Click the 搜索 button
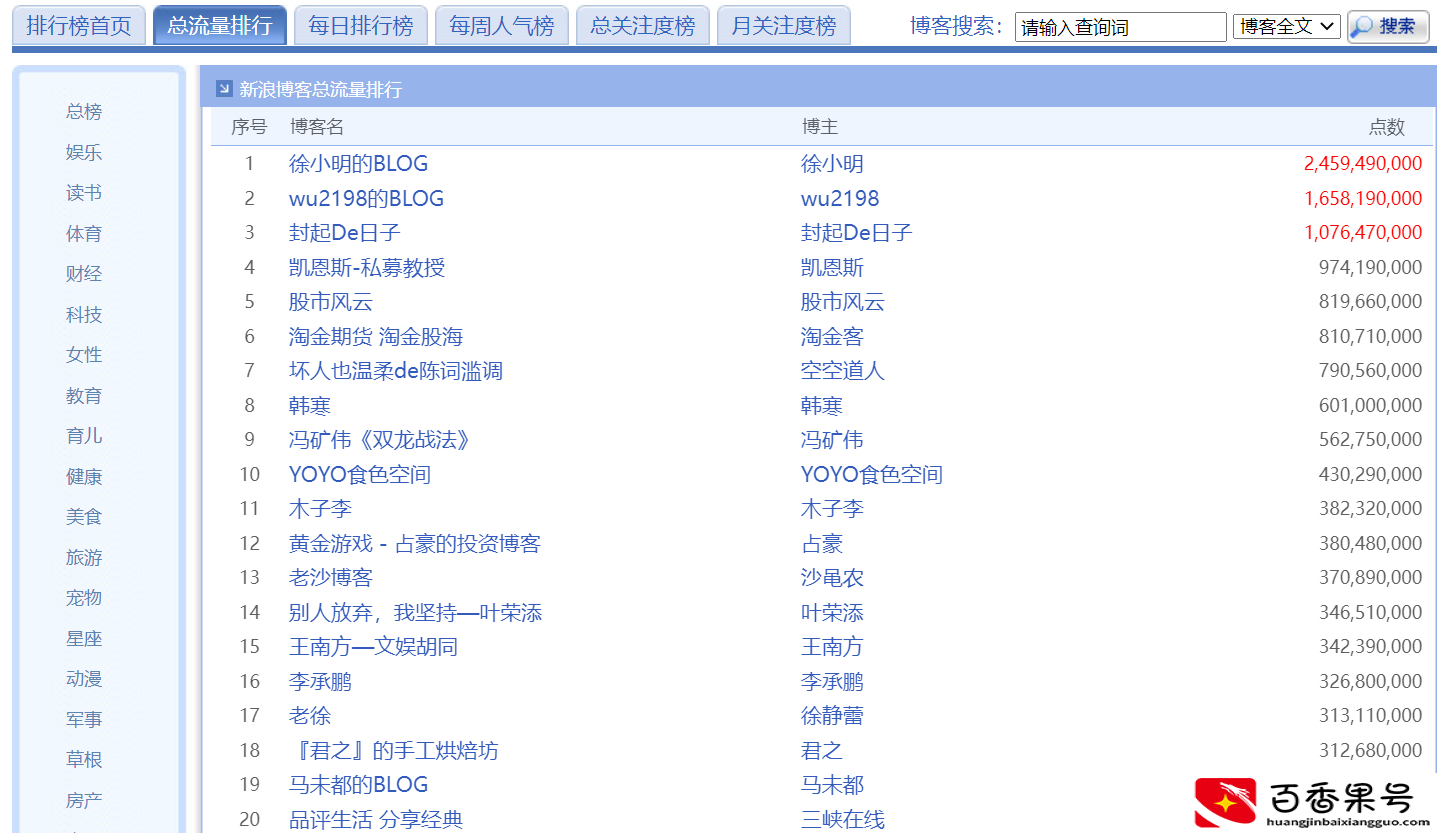The height and width of the screenshot is (833, 1441). (1388, 27)
